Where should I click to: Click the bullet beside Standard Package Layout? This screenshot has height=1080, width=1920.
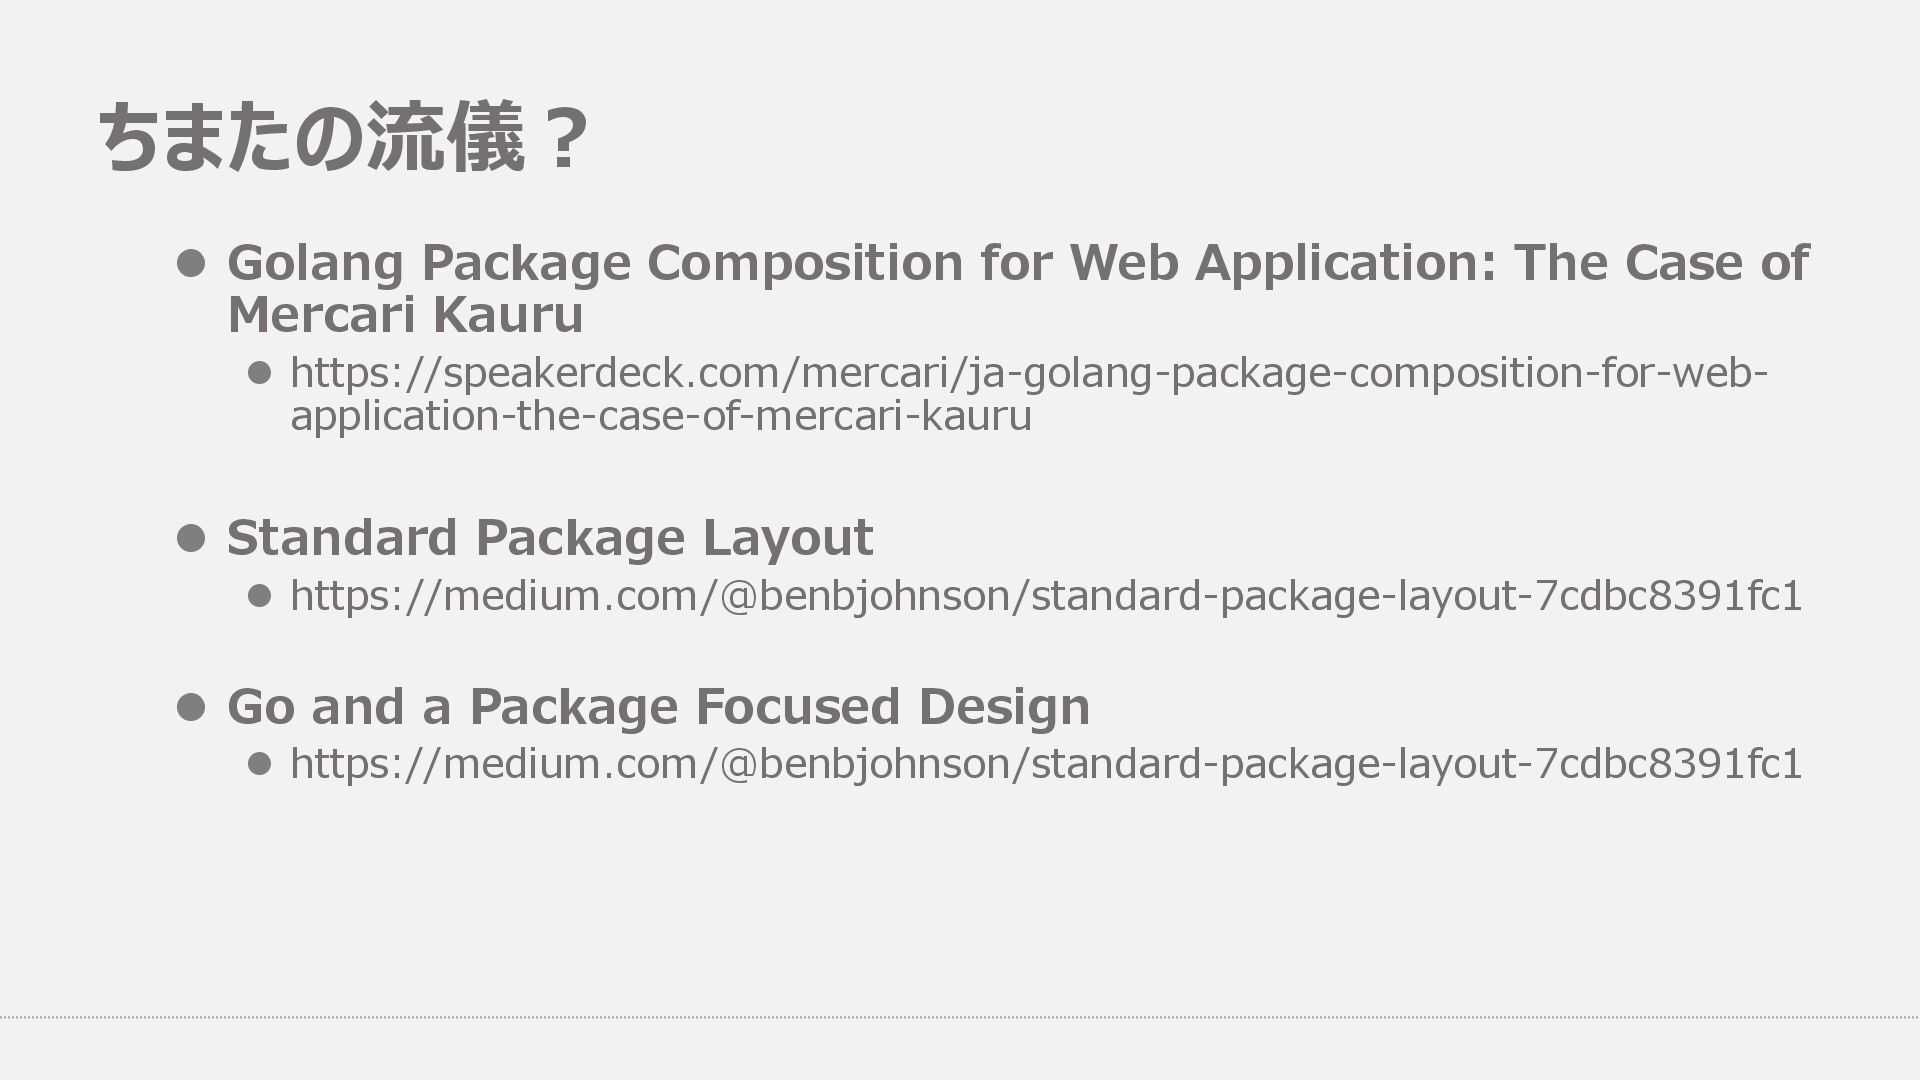coord(190,538)
